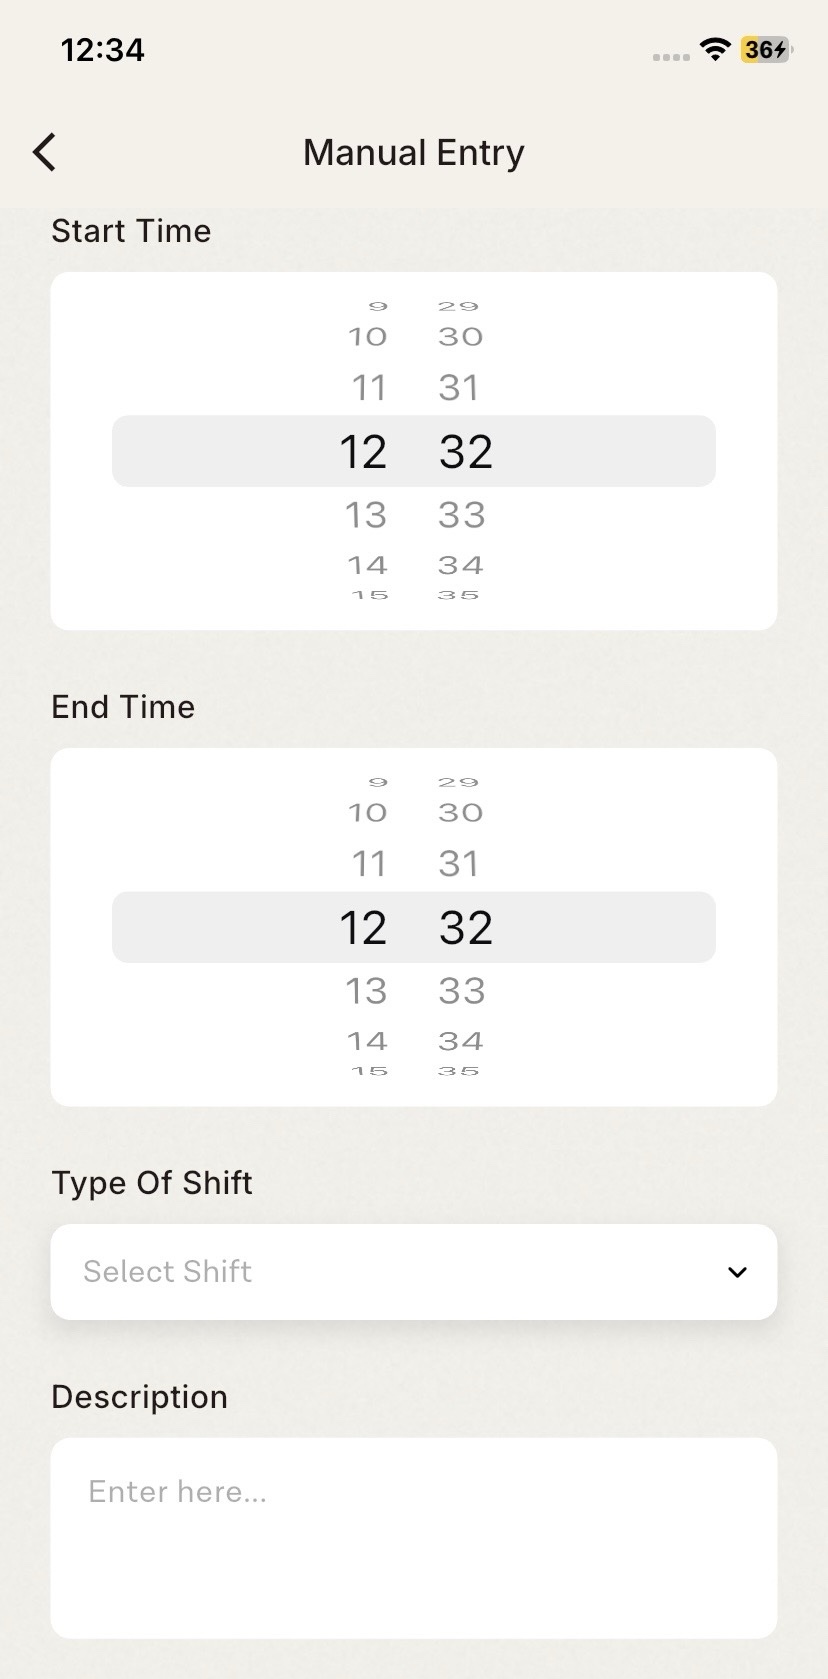This screenshot has height=1679, width=828.
Task: Tap the back arrow icon
Action: (45, 152)
